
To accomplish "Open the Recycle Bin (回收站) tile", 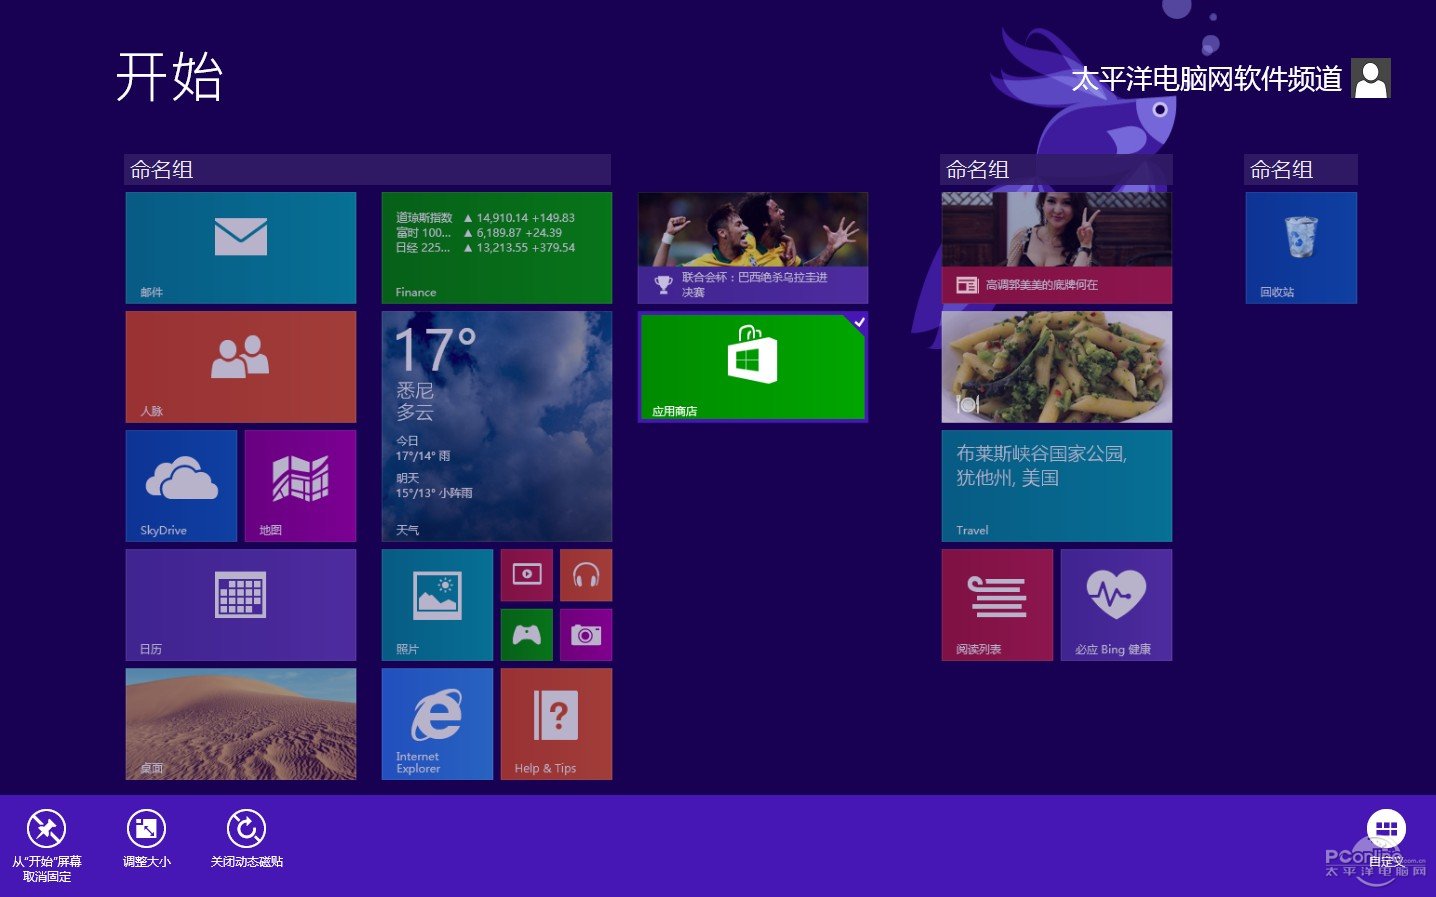I will click(1301, 248).
